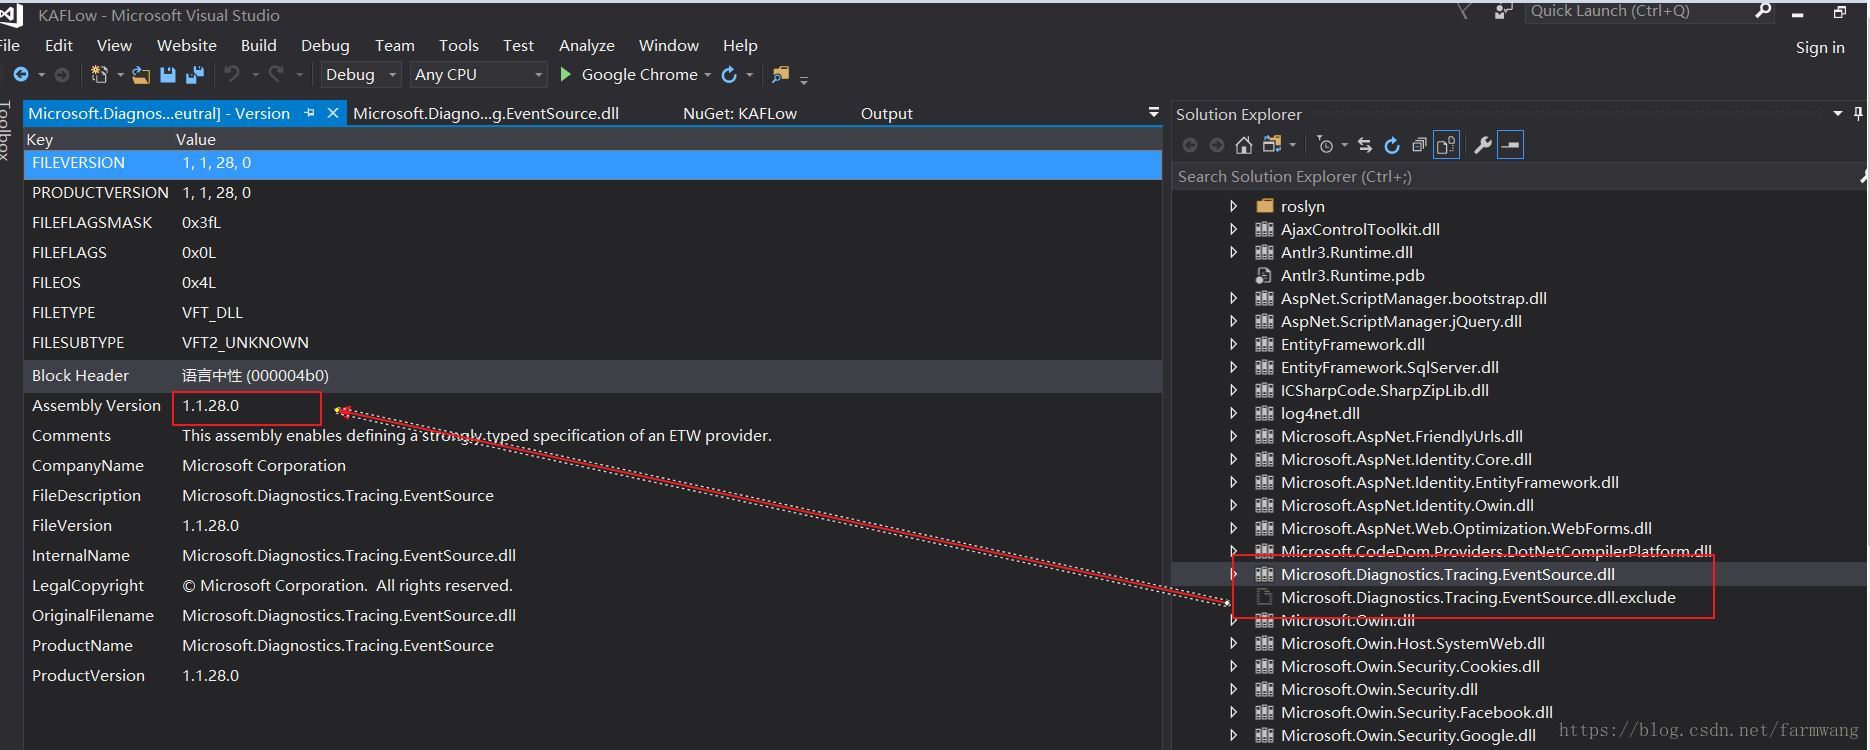Click the Undo arrow icon
The width and height of the screenshot is (1870, 750).
pyautogui.click(x=232, y=74)
